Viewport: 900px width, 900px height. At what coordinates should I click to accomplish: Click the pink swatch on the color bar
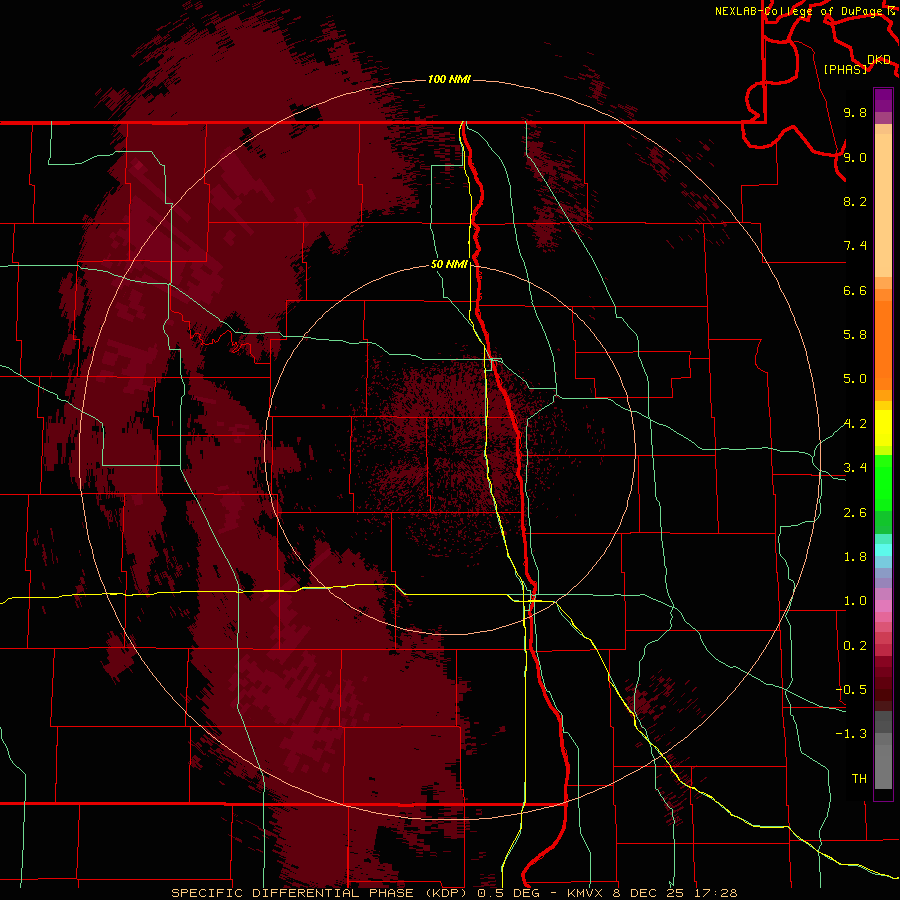click(x=883, y=606)
